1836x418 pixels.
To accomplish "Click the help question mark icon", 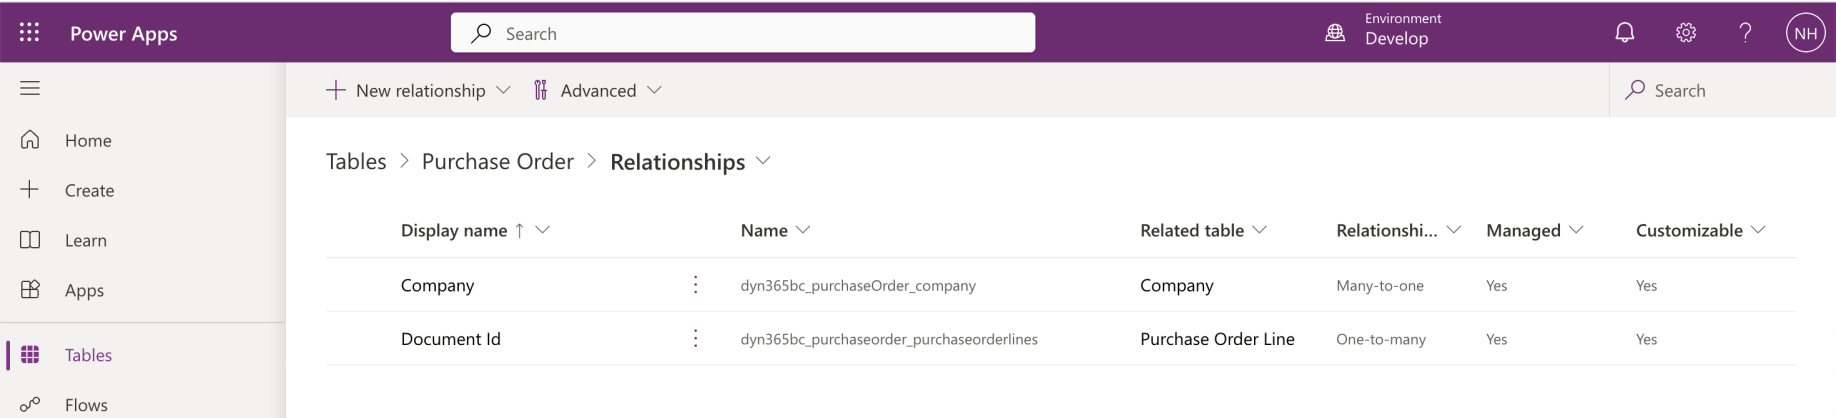I will pos(1745,33).
